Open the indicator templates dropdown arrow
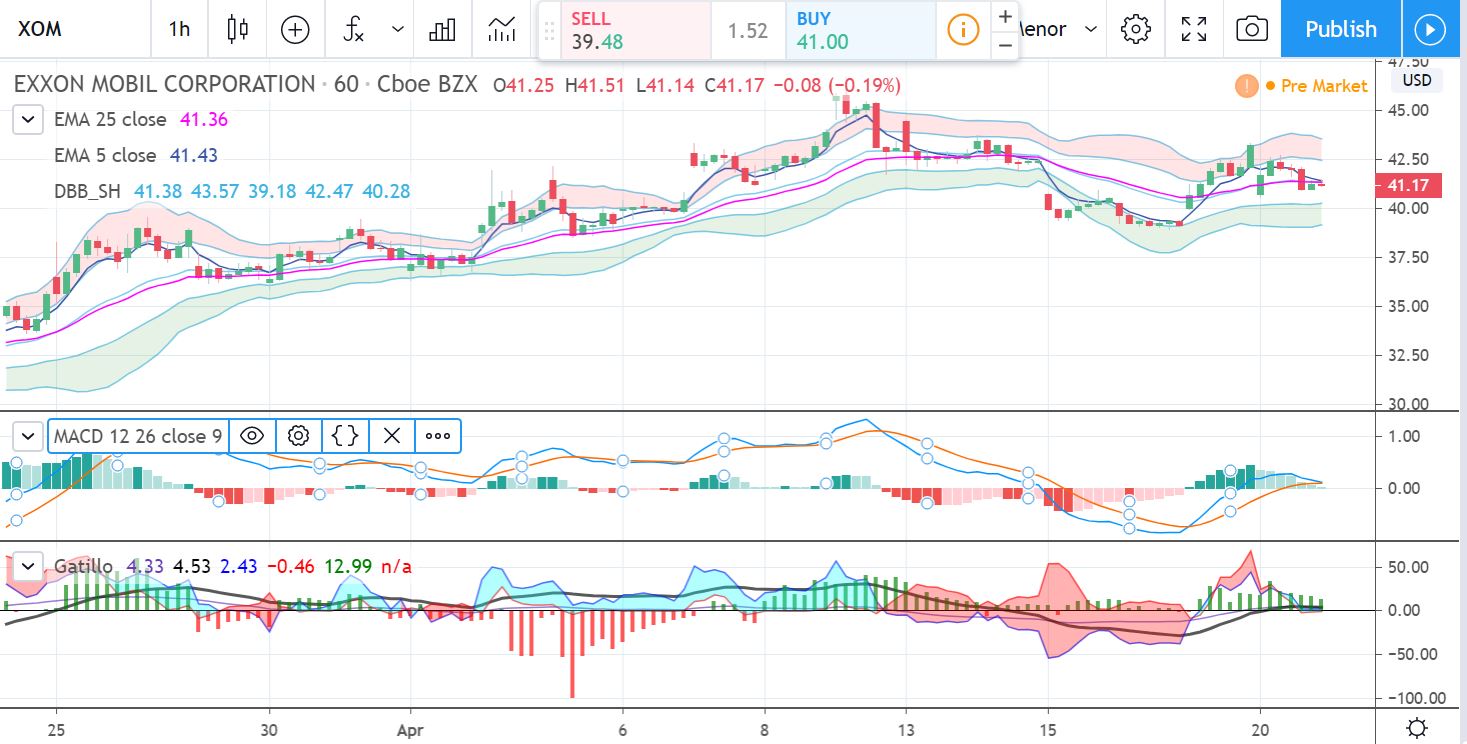 (398, 29)
